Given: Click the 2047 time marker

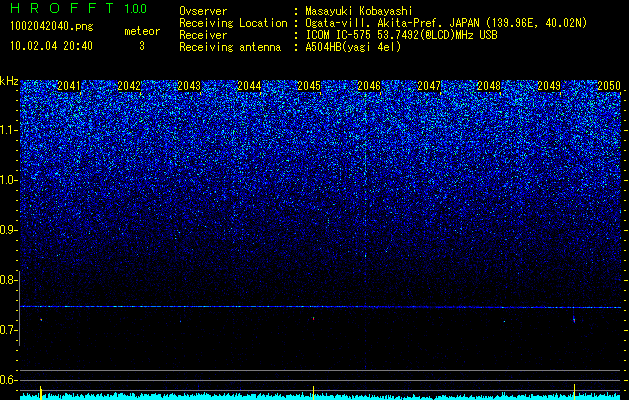Looking at the screenshot, I should [x=429, y=86].
